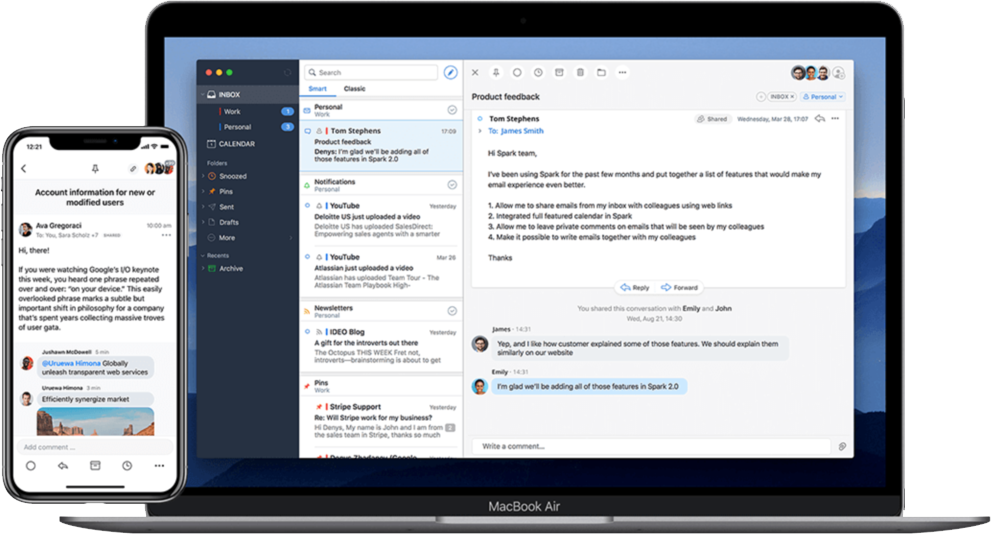Toggle the unread dot on Atlassian YouTube email
991x534 pixels.
coord(308,257)
